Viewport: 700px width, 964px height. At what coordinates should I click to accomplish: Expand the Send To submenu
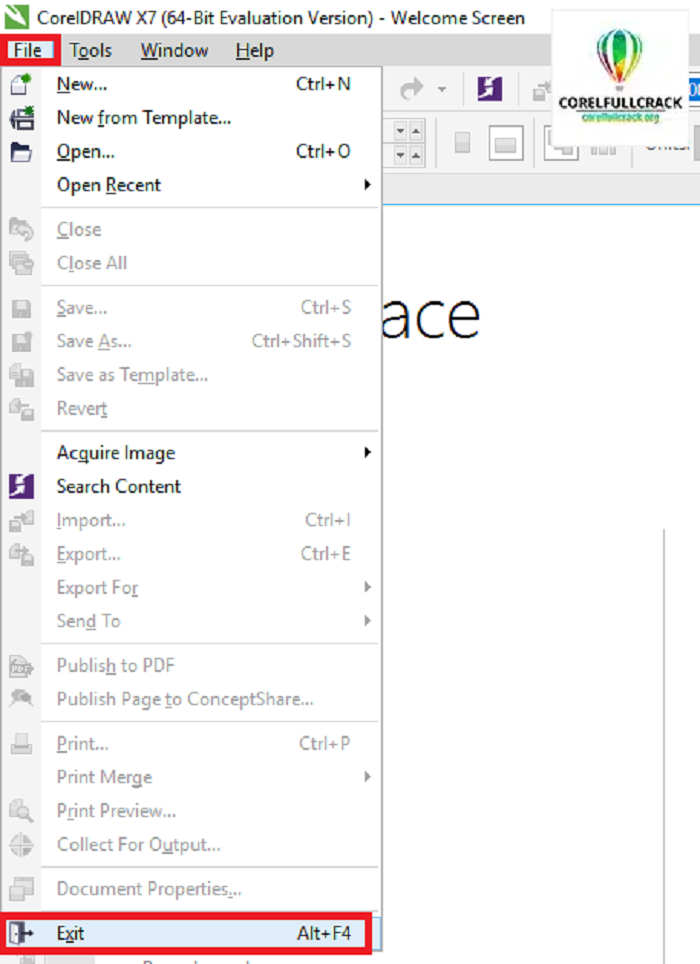[x=367, y=620]
